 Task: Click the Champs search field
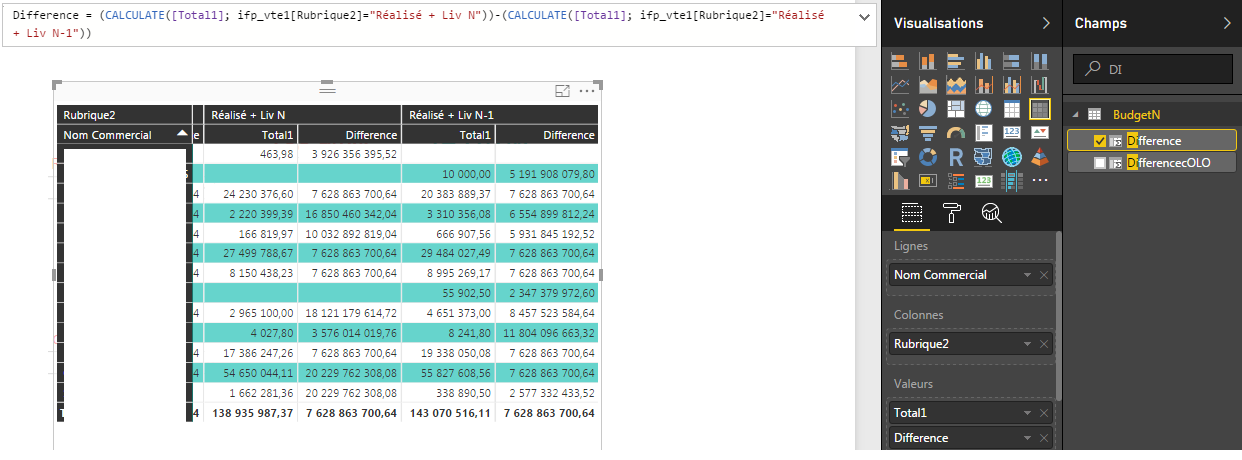1153,69
